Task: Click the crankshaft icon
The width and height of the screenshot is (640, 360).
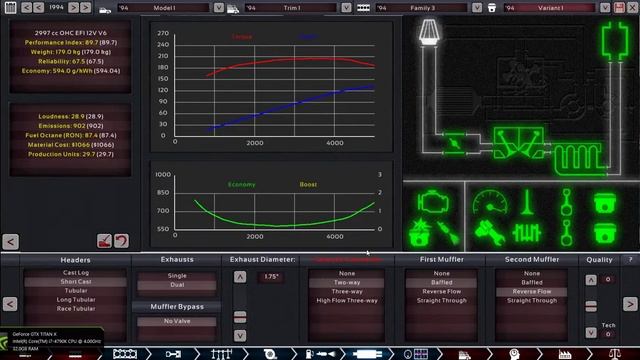Action: [527, 233]
